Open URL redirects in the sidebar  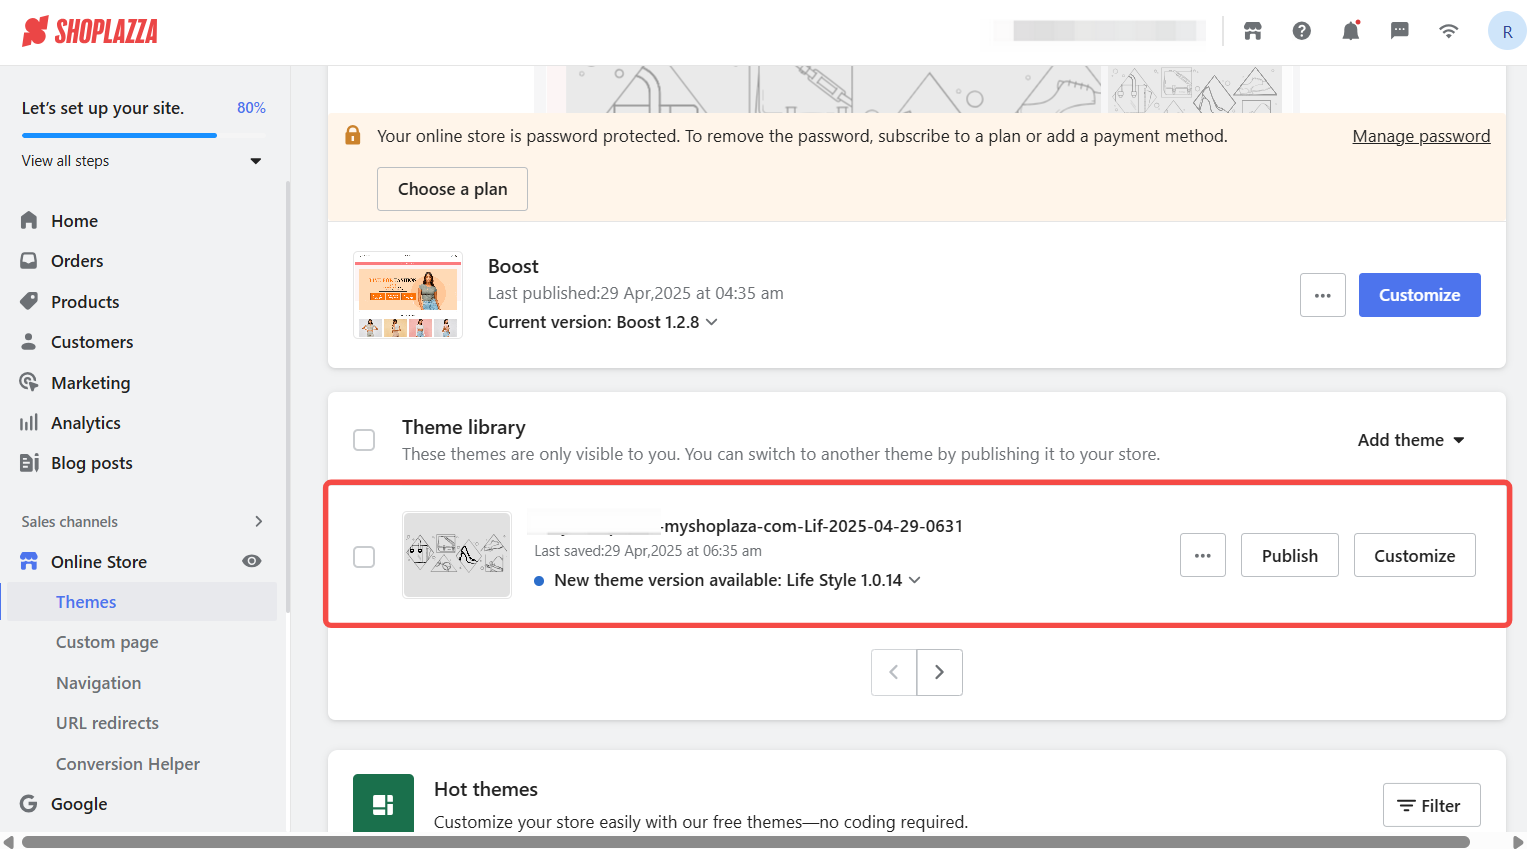click(107, 722)
